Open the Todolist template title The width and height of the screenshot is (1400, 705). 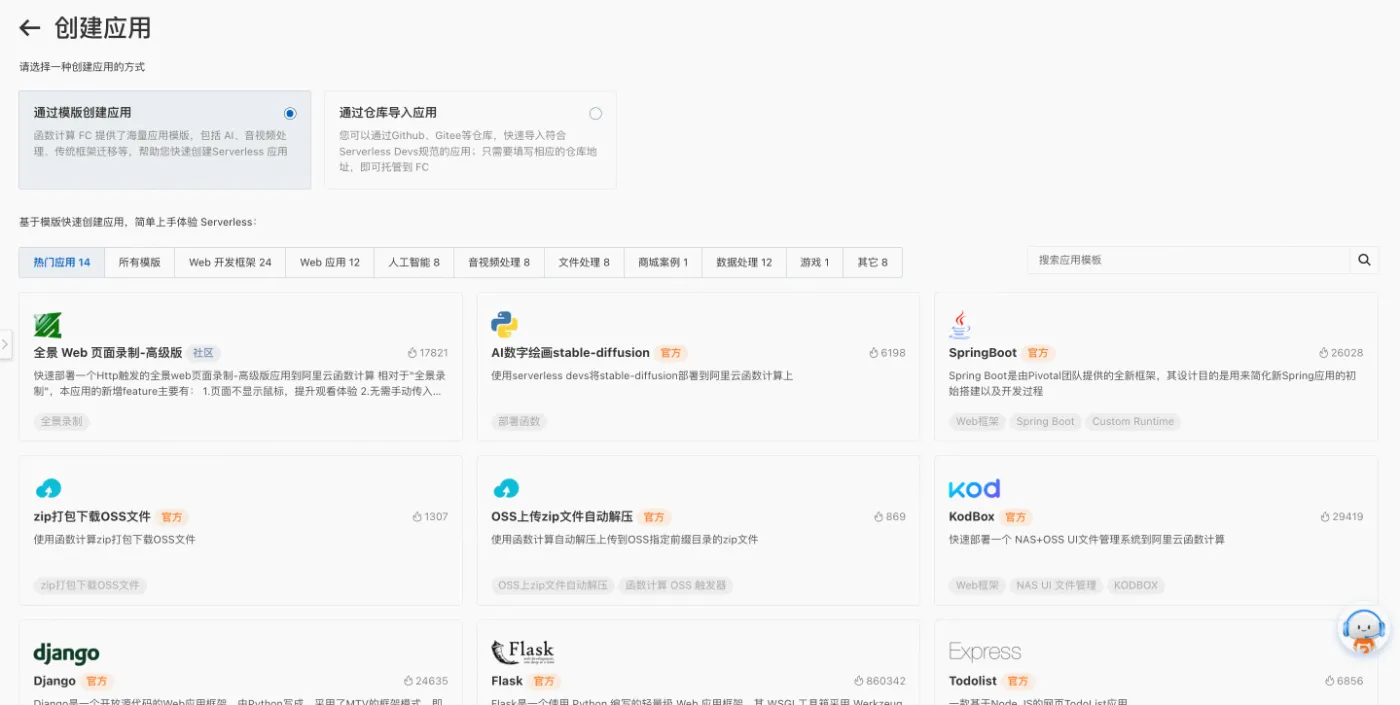click(973, 681)
